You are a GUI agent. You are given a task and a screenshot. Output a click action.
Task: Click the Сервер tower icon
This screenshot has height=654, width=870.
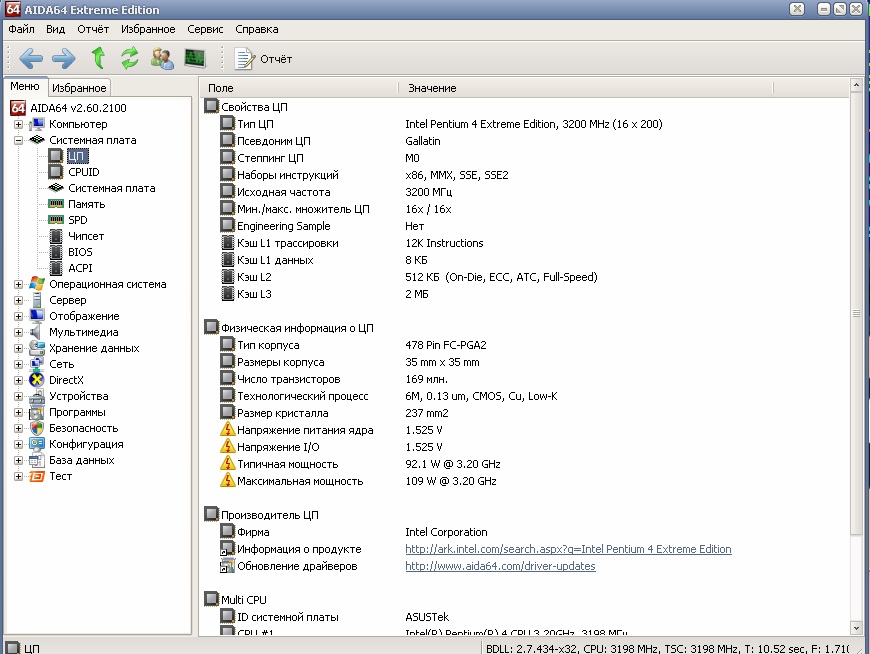pyautogui.click(x=37, y=300)
